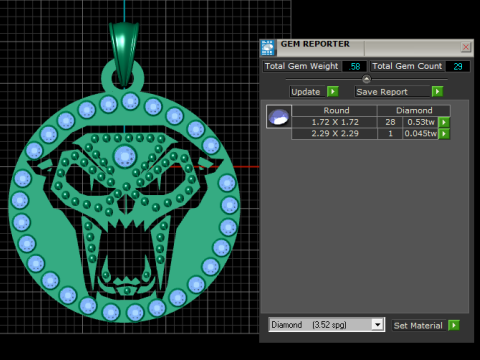Click the green arrow next to Save Report
Screen dimensions: 480x360
[x=437, y=91]
